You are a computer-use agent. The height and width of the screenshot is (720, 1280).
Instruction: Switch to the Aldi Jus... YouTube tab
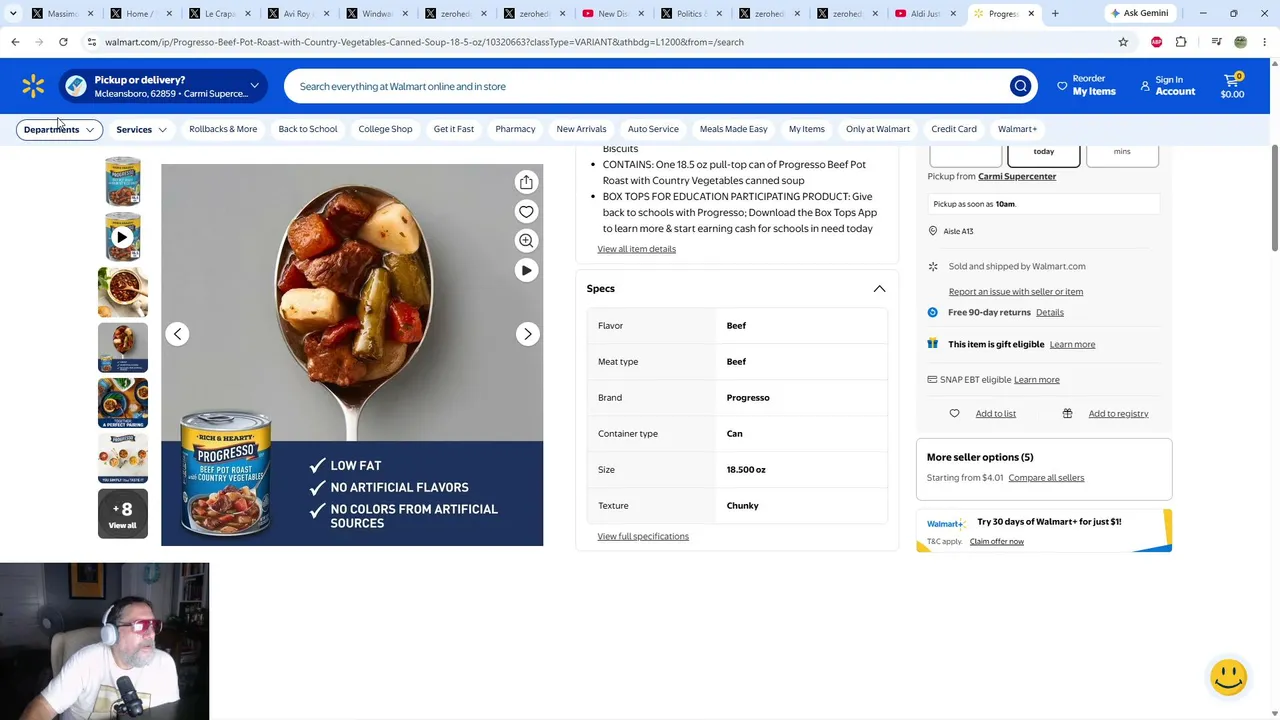[x=927, y=13]
